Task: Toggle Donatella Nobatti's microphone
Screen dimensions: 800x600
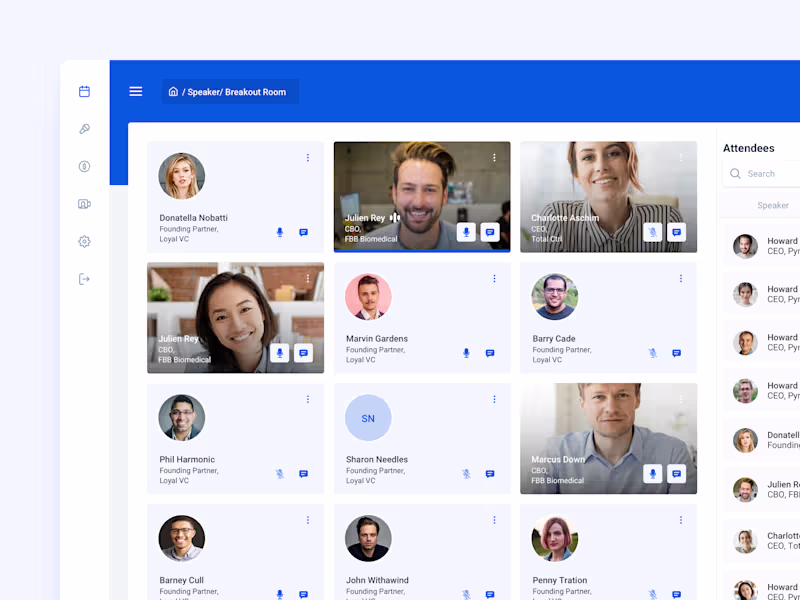Action: tap(280, 232)
